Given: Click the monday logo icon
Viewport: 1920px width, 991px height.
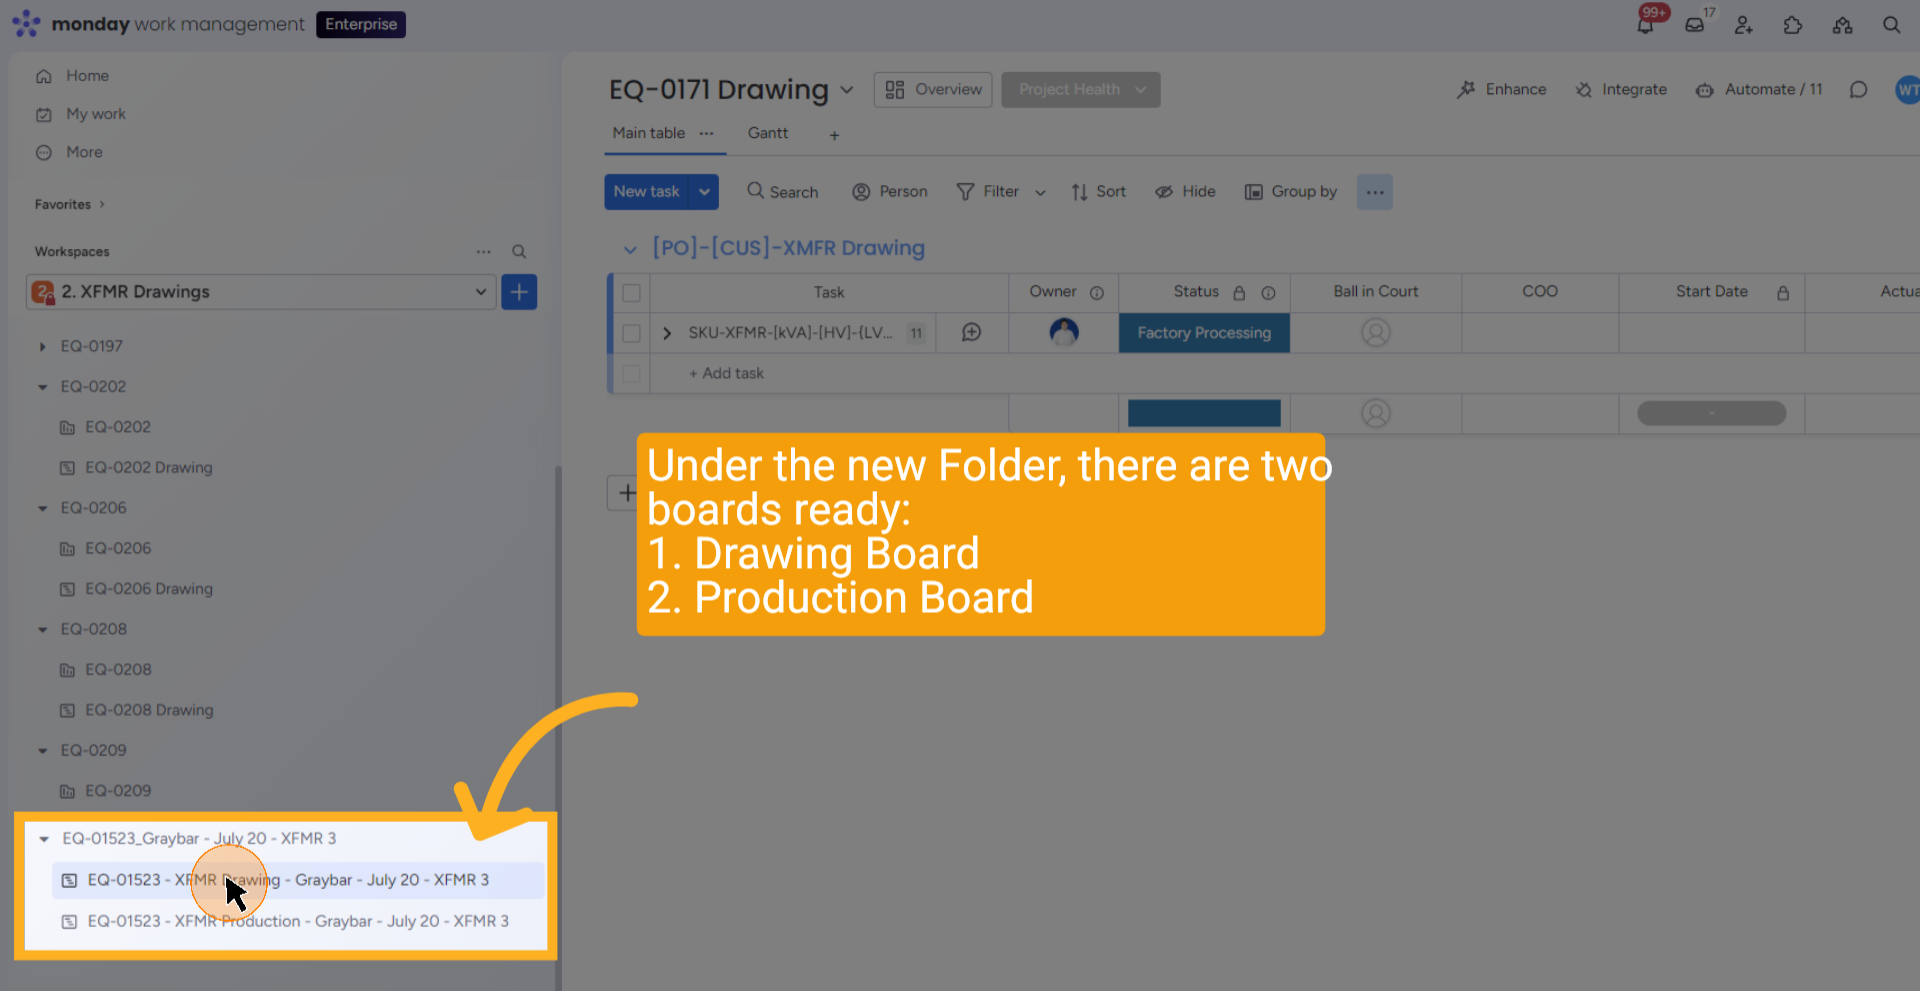Looking at the screenshot, I should coord(26,24).
